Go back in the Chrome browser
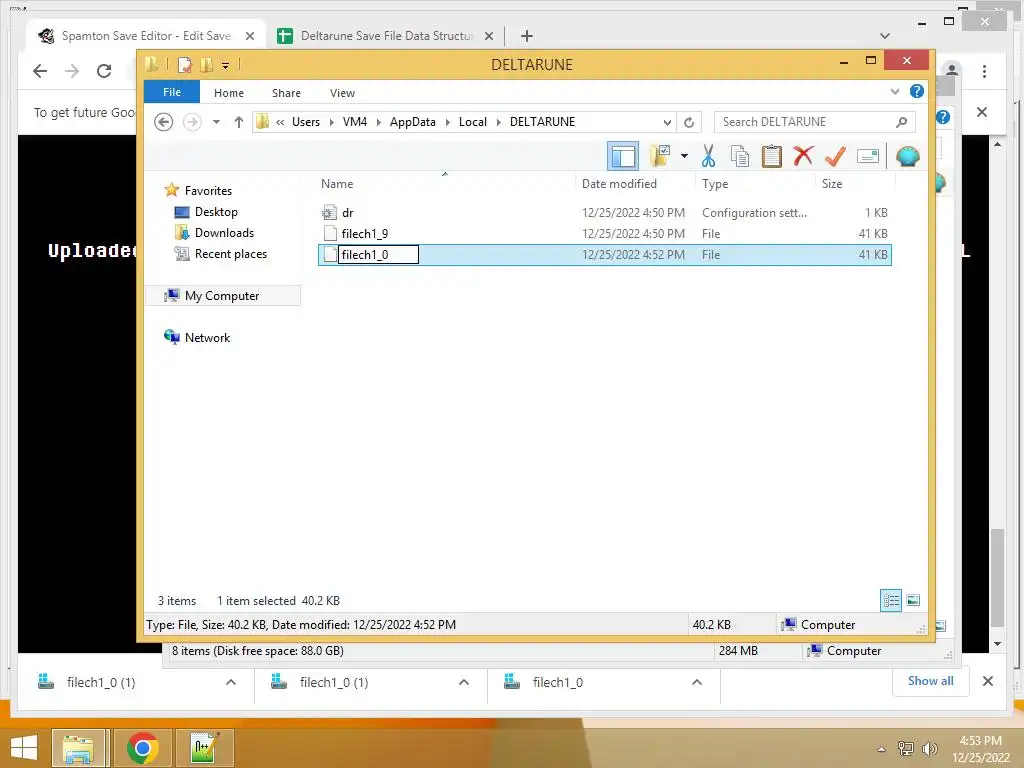Screen dimensions: 1024x768 (x=40, y=71)
